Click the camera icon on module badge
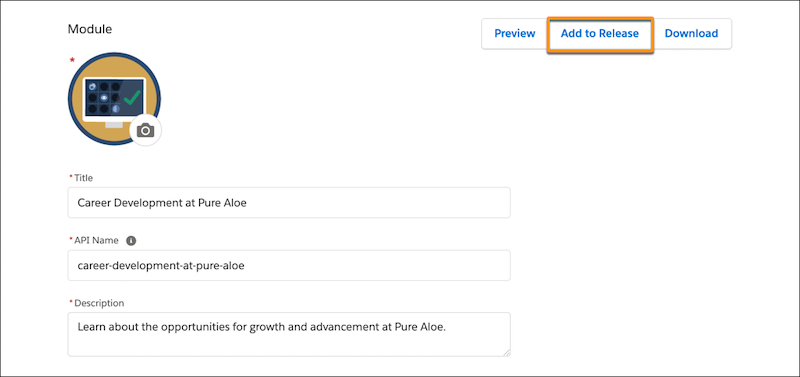Screen dimensions: 800x377 point(145,131)
